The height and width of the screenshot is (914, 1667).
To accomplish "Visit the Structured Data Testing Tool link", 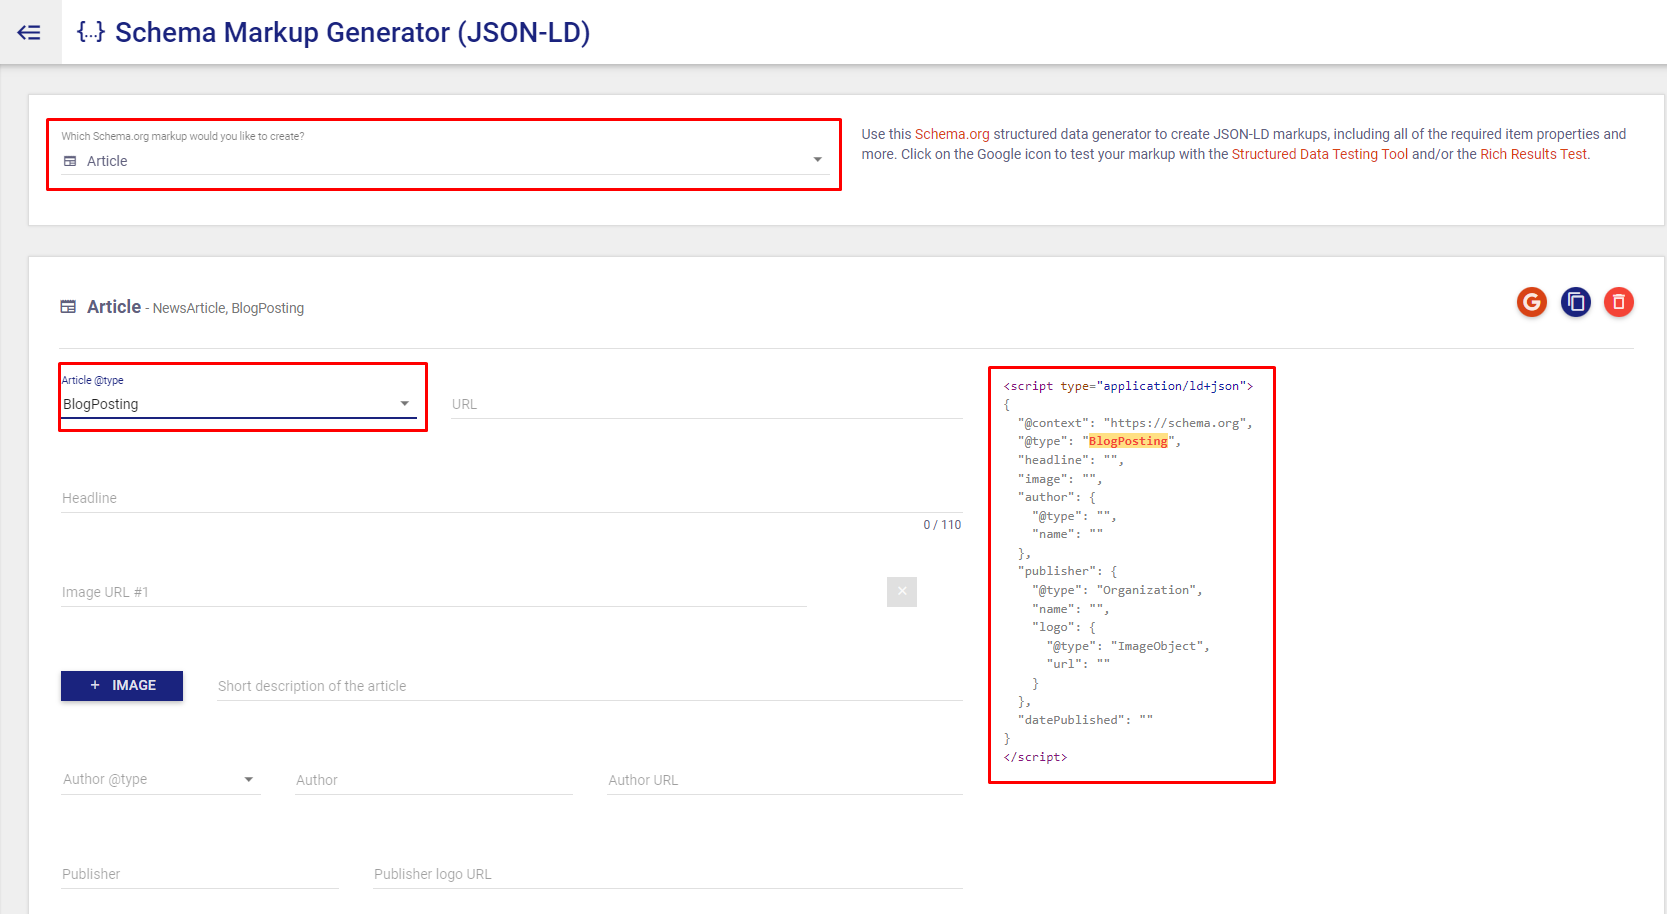I will click(1318, 154).
